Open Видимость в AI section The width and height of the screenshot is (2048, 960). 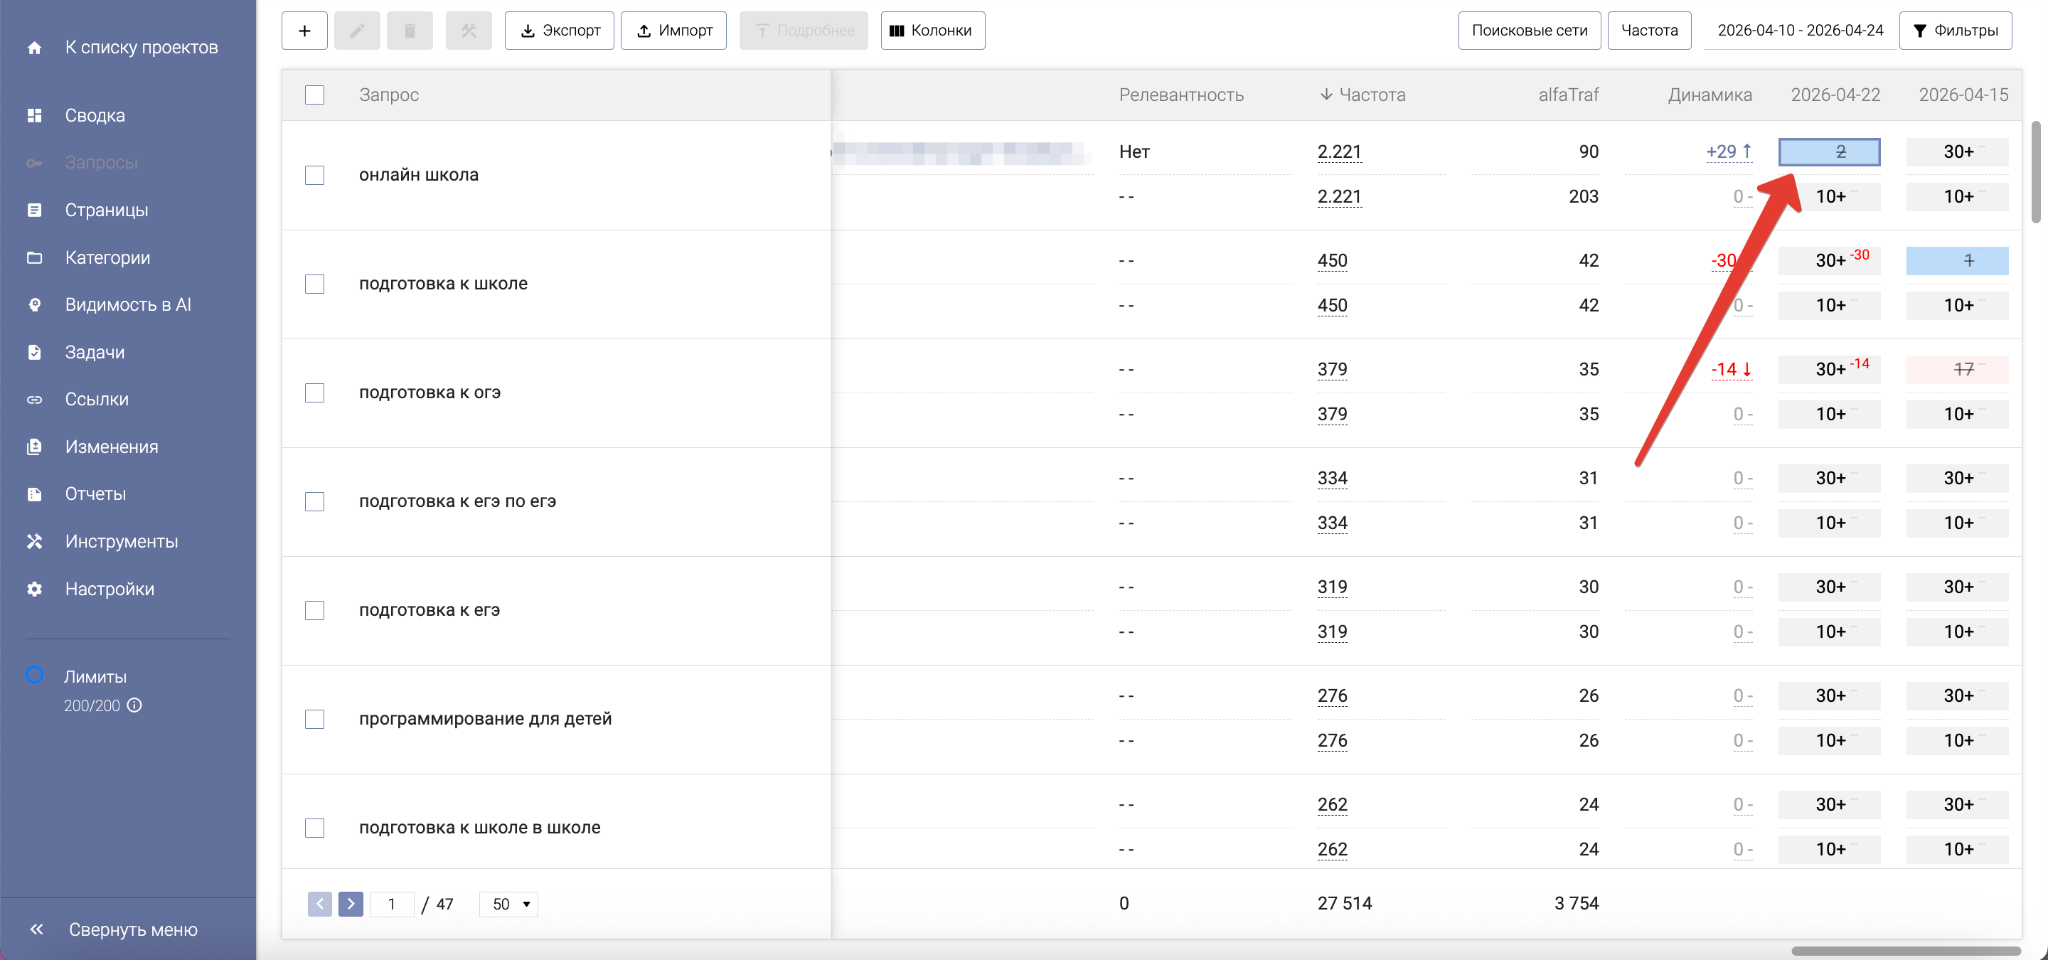127,305
